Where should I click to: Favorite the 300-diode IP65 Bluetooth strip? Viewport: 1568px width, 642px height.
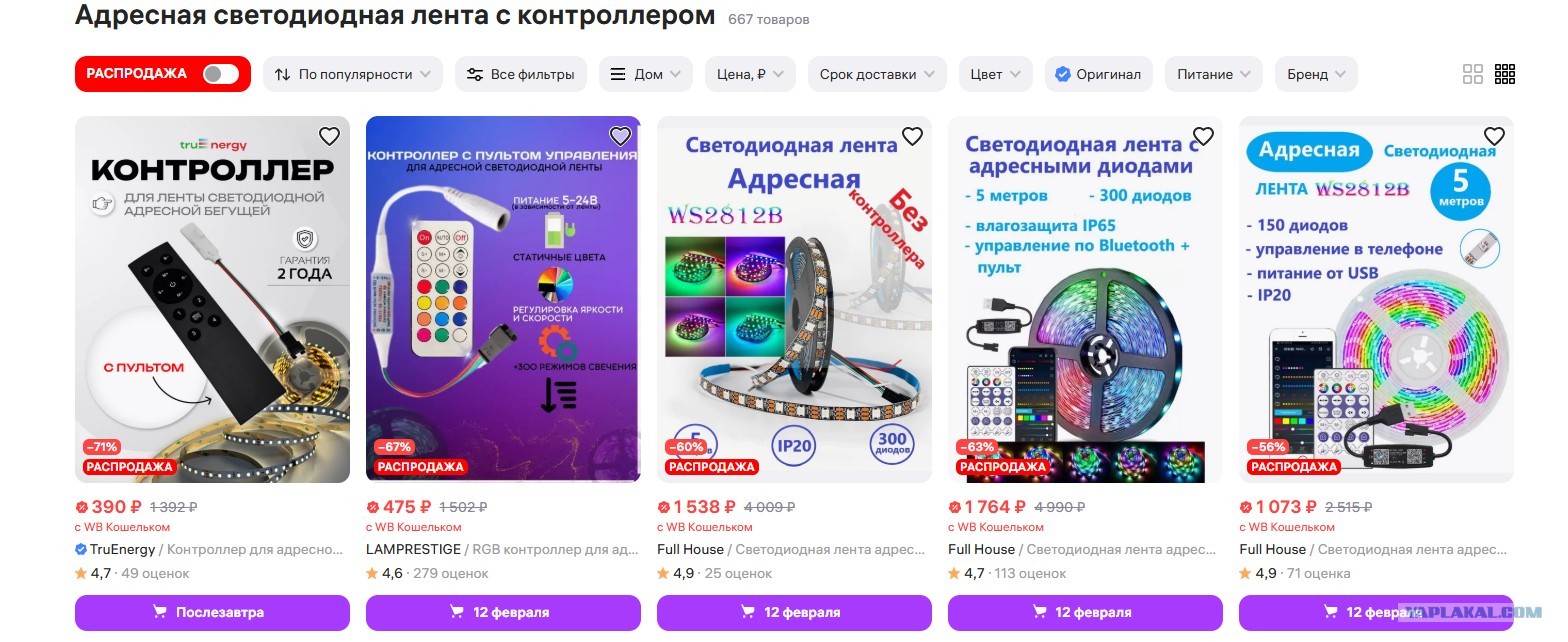click(1203, 137)
